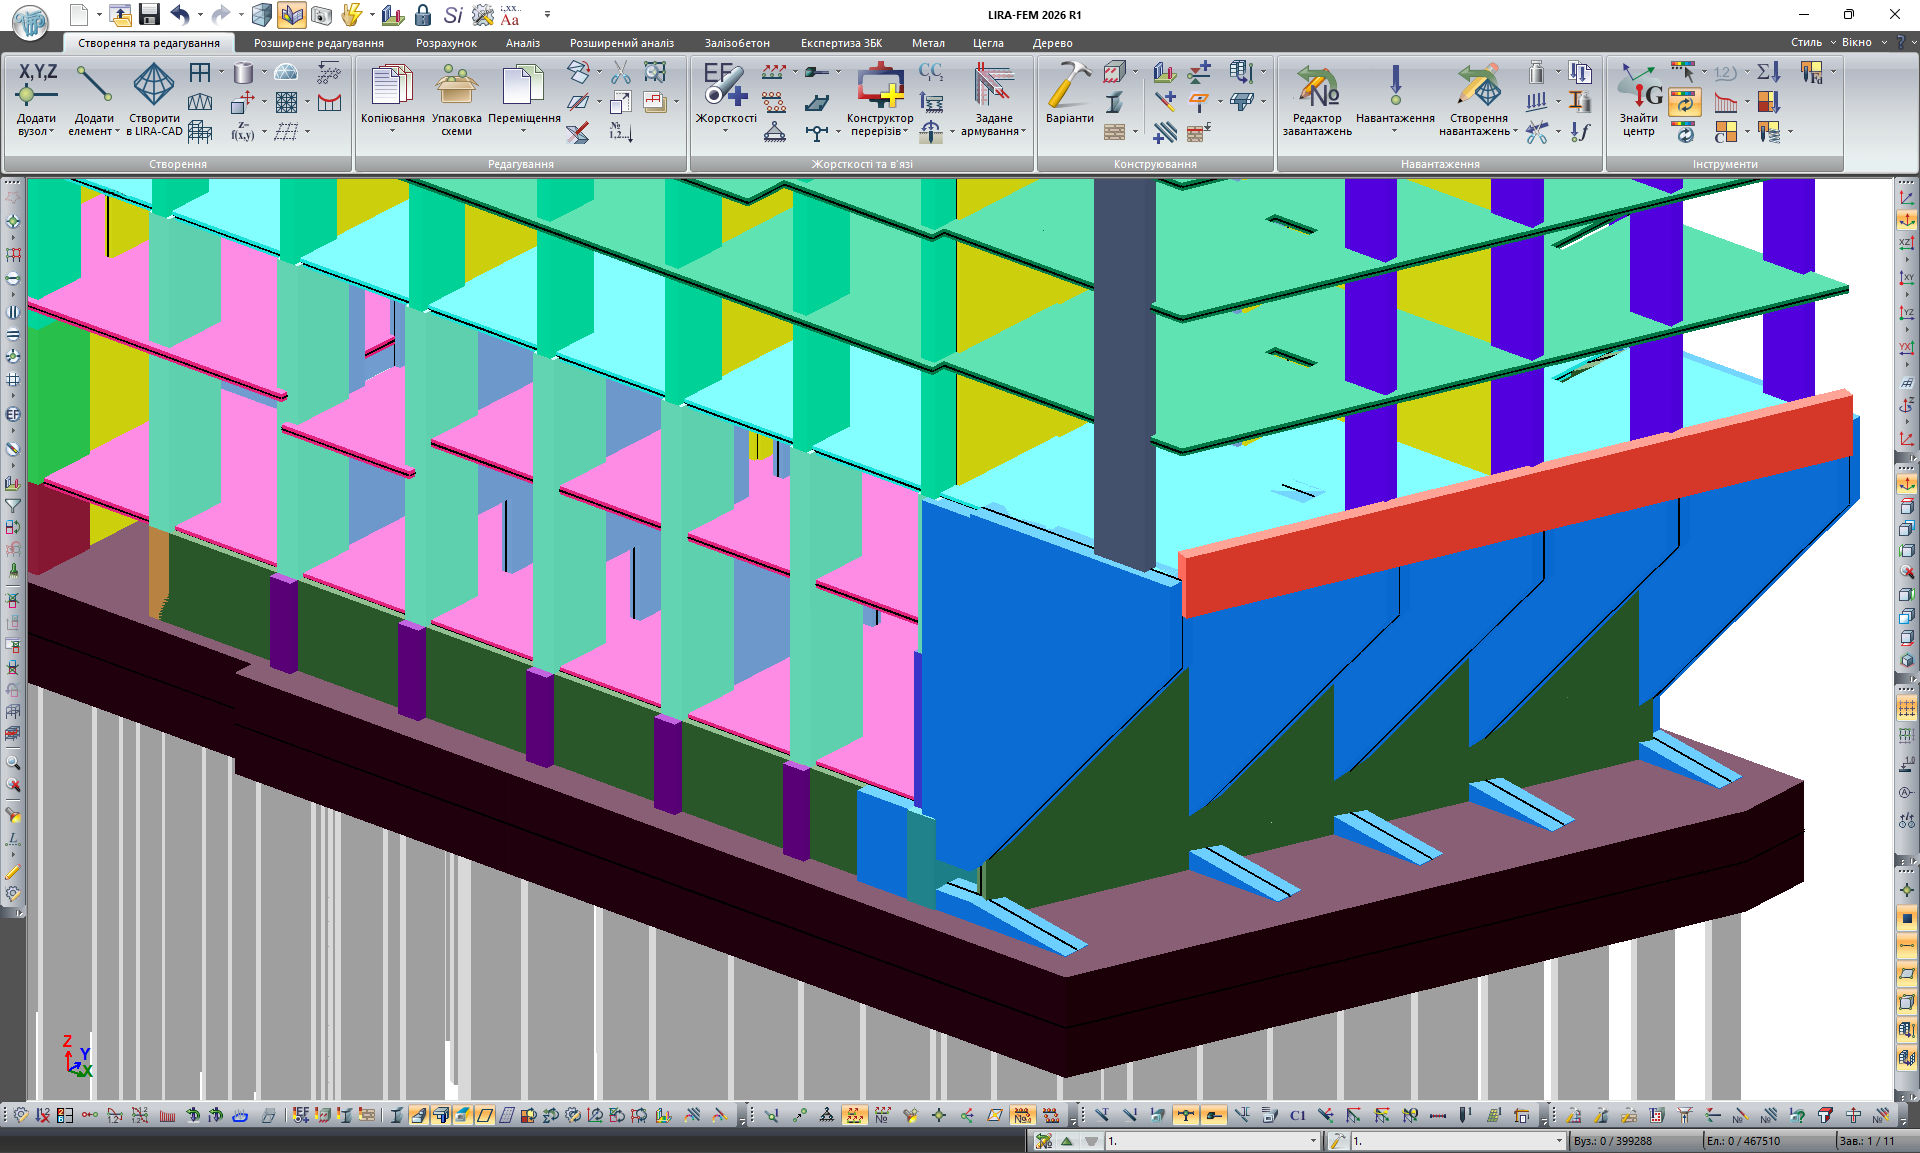Screen dimensions: 1920x1153
Task: Click the next load case green arrow
Action: click(x=1067, y=1141)
